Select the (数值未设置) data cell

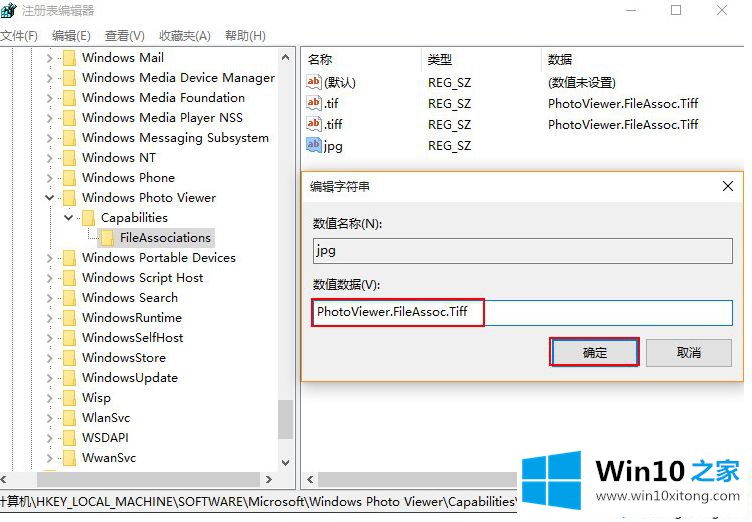[581, 83]
